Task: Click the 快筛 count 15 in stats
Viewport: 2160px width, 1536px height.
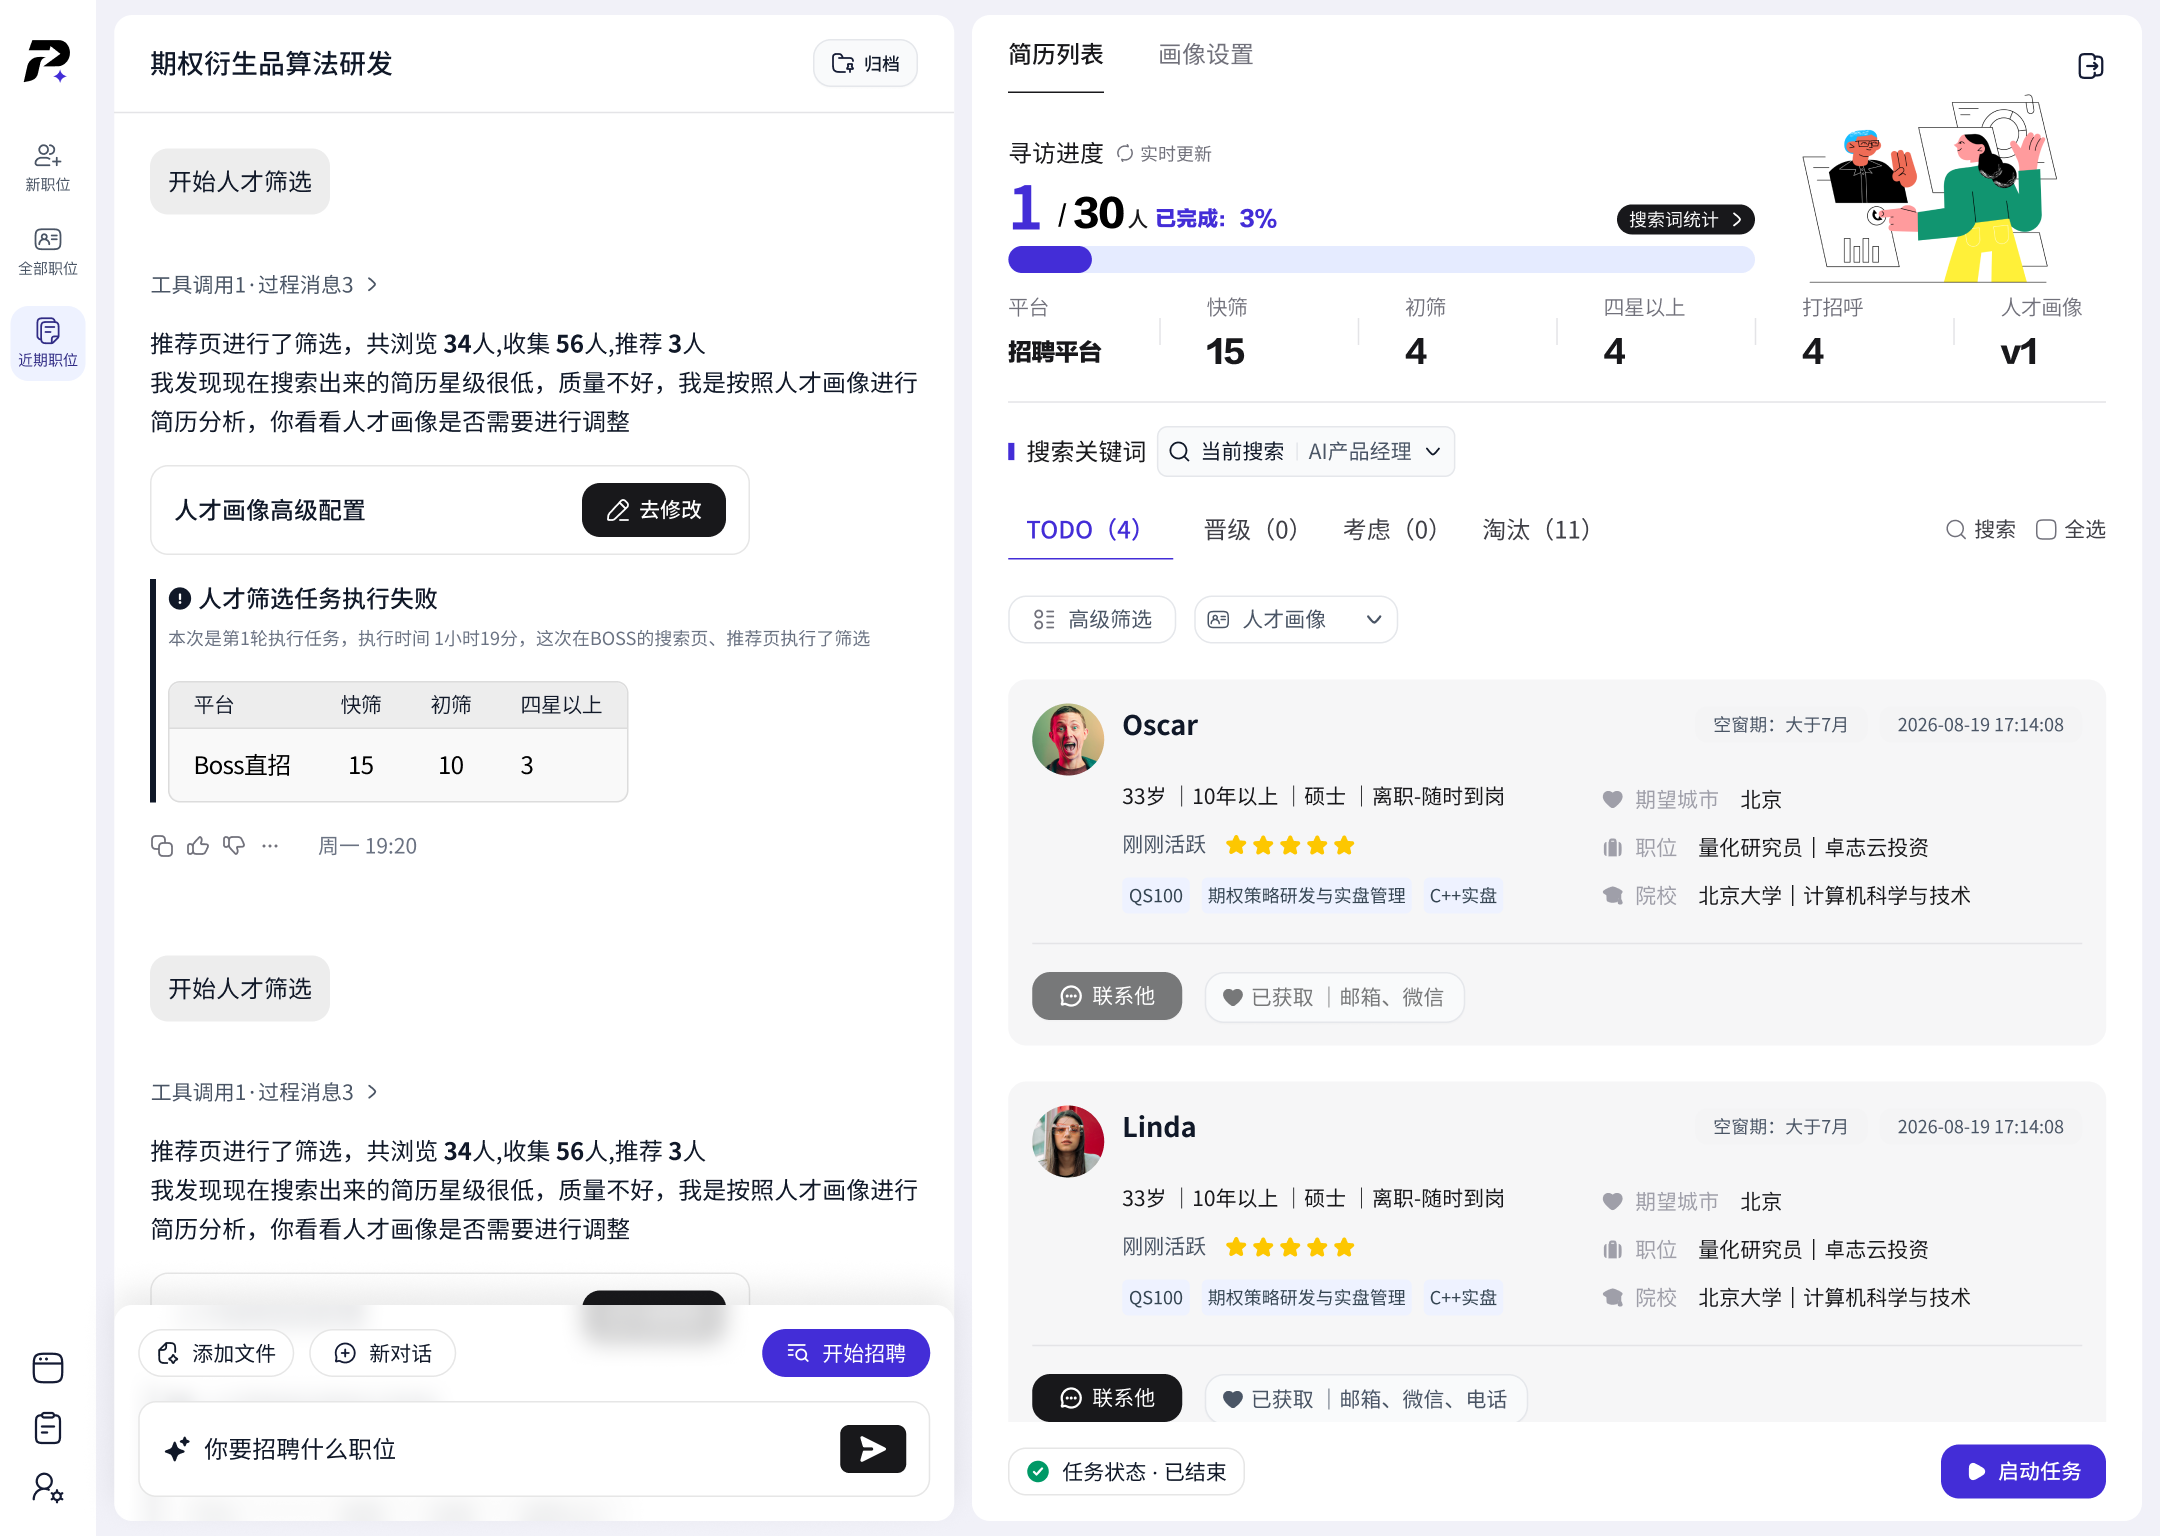Action: tap(1225, 352)
